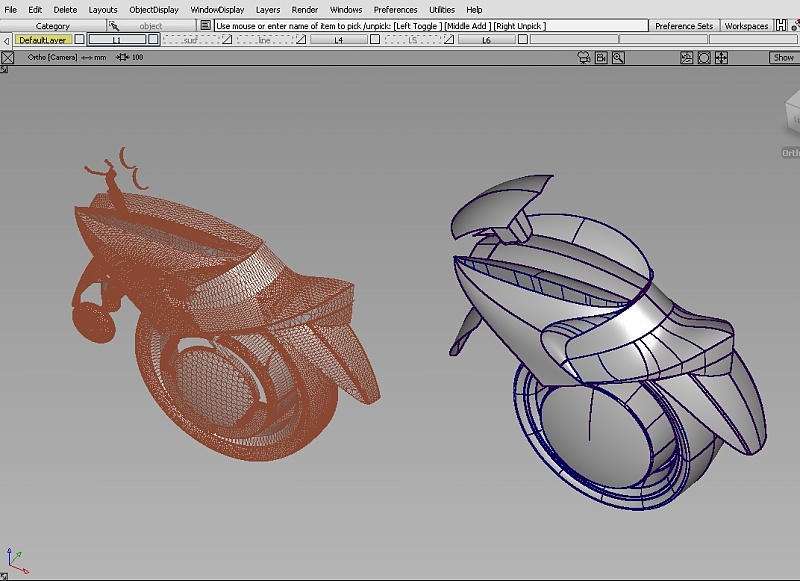Click the zoom magnifier icon

[x=618, y=58]
